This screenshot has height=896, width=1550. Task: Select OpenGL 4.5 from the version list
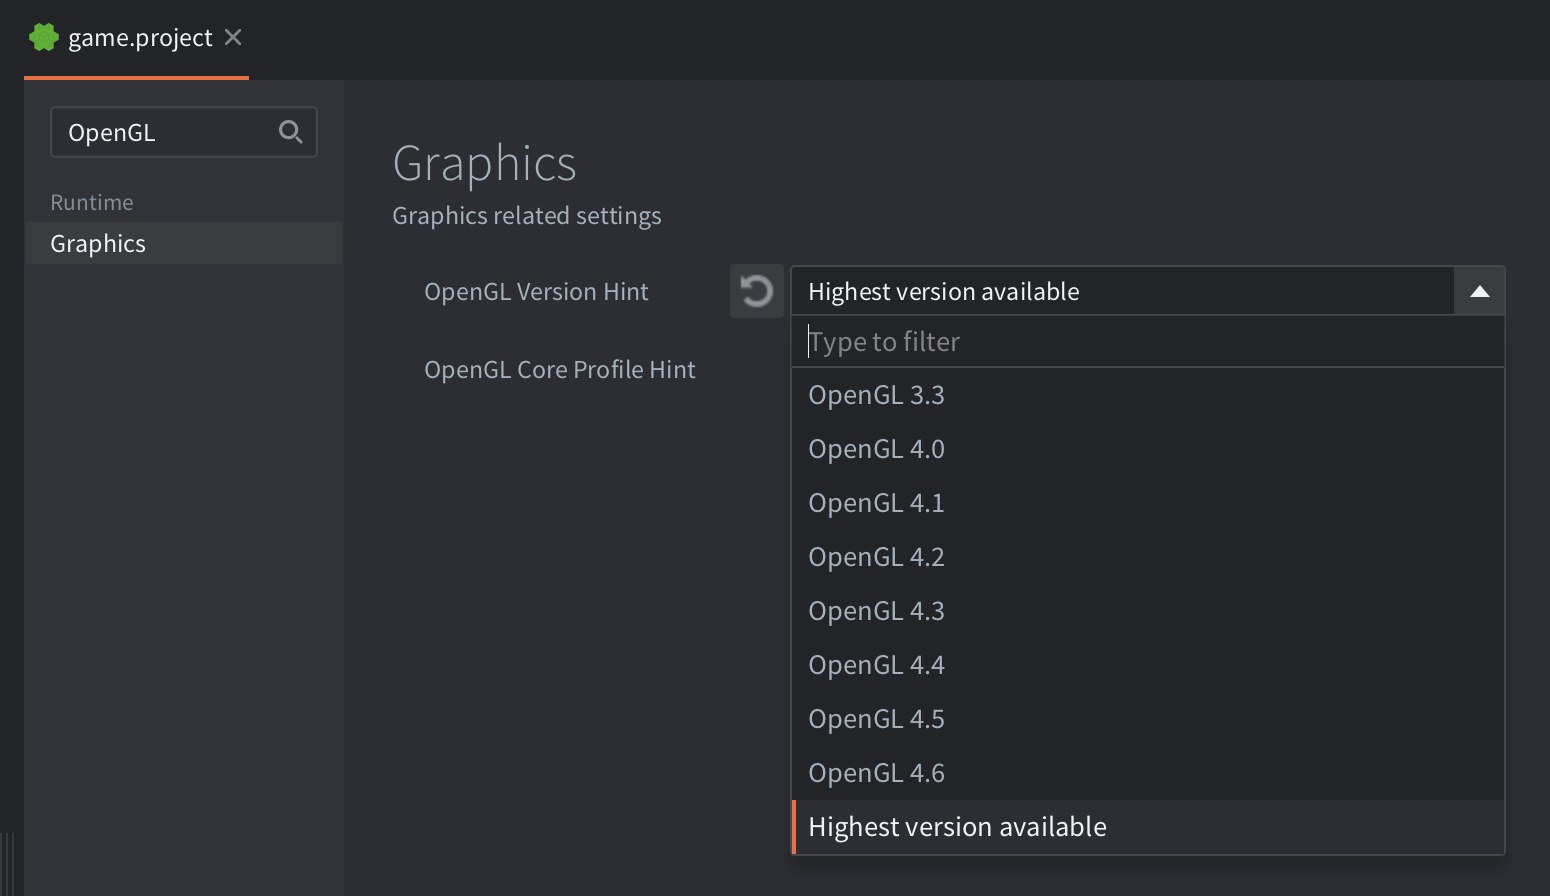876,718
